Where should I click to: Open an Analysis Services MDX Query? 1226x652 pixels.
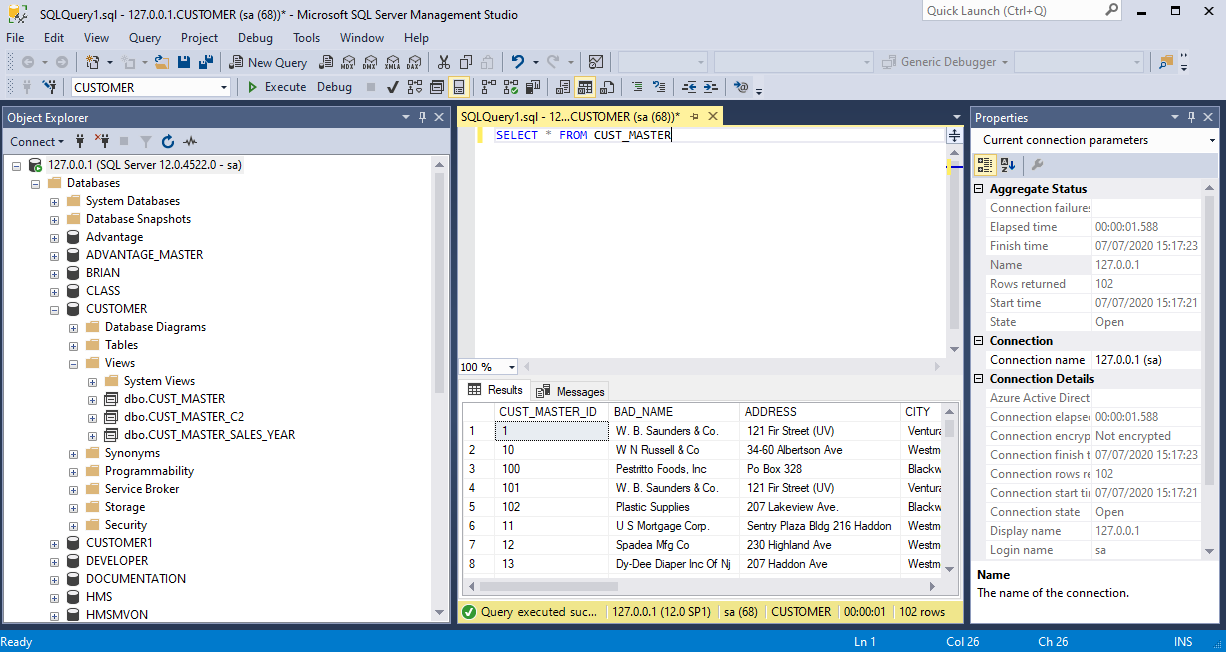(347, 62)
